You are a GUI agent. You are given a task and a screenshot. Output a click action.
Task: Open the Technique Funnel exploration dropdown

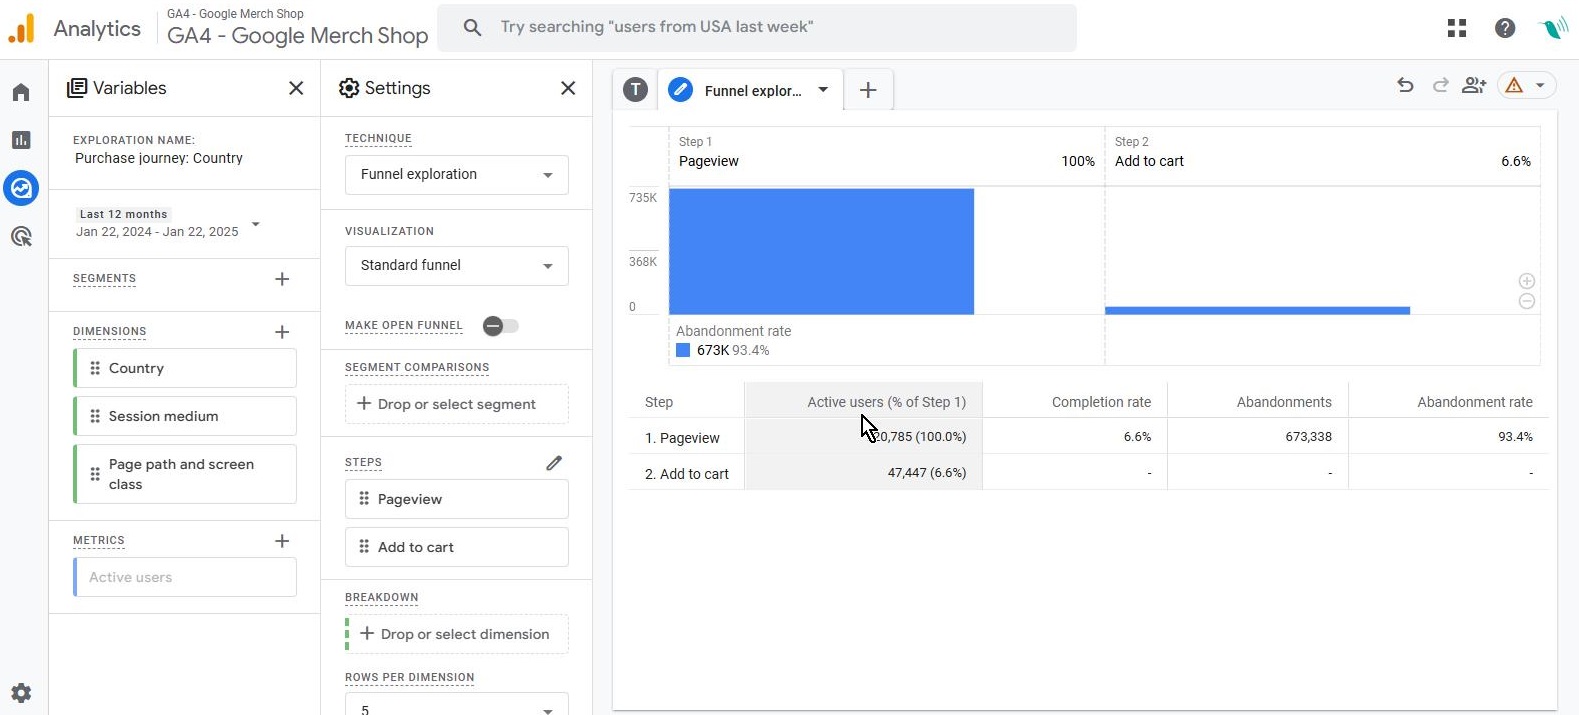click(x=457, y=175)
